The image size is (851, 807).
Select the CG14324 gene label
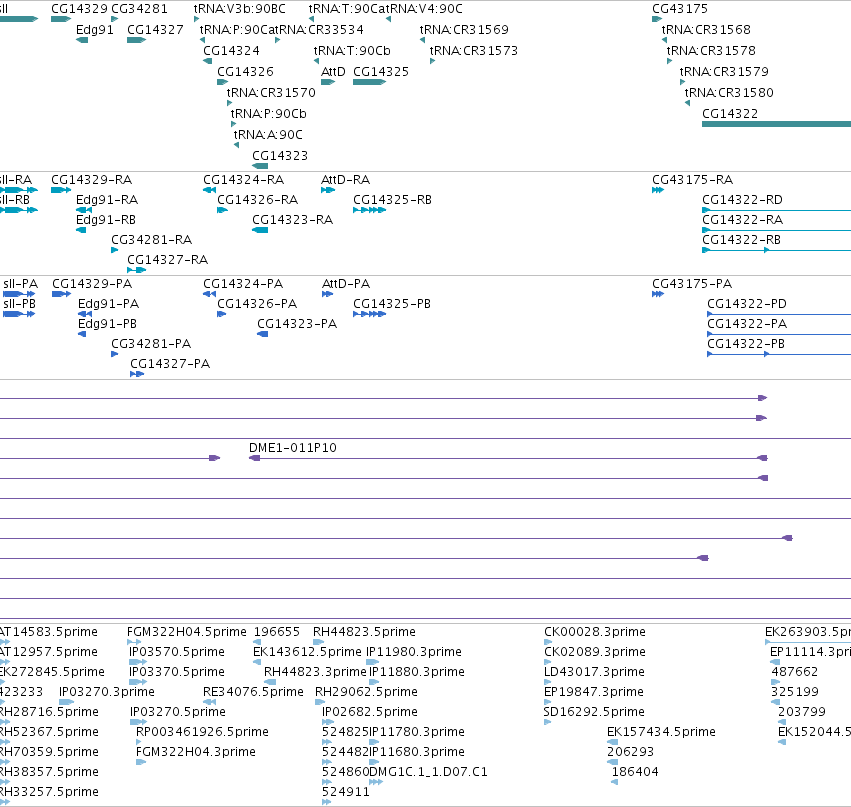pyautogui.click(x=231, y=50)
